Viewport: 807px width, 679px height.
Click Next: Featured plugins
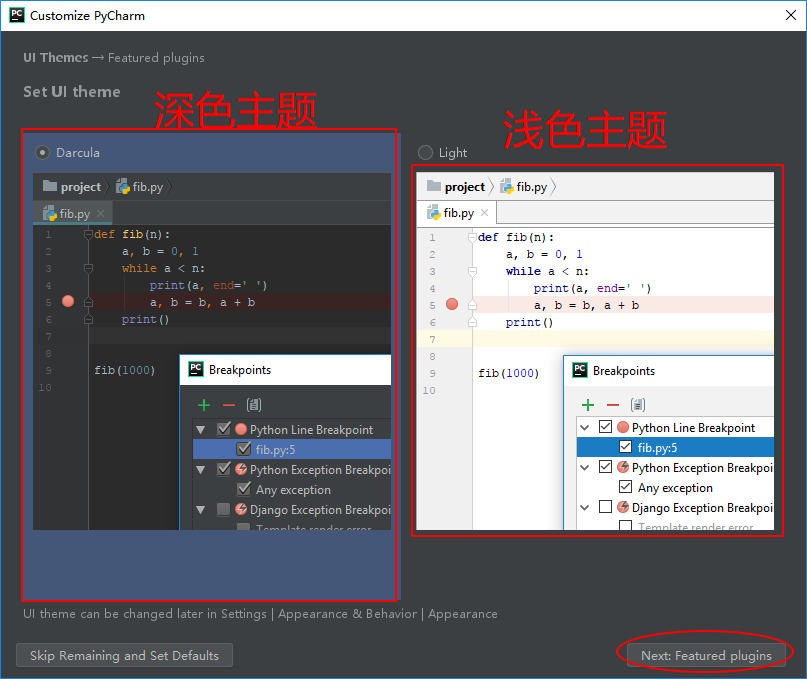coord(705,653)
